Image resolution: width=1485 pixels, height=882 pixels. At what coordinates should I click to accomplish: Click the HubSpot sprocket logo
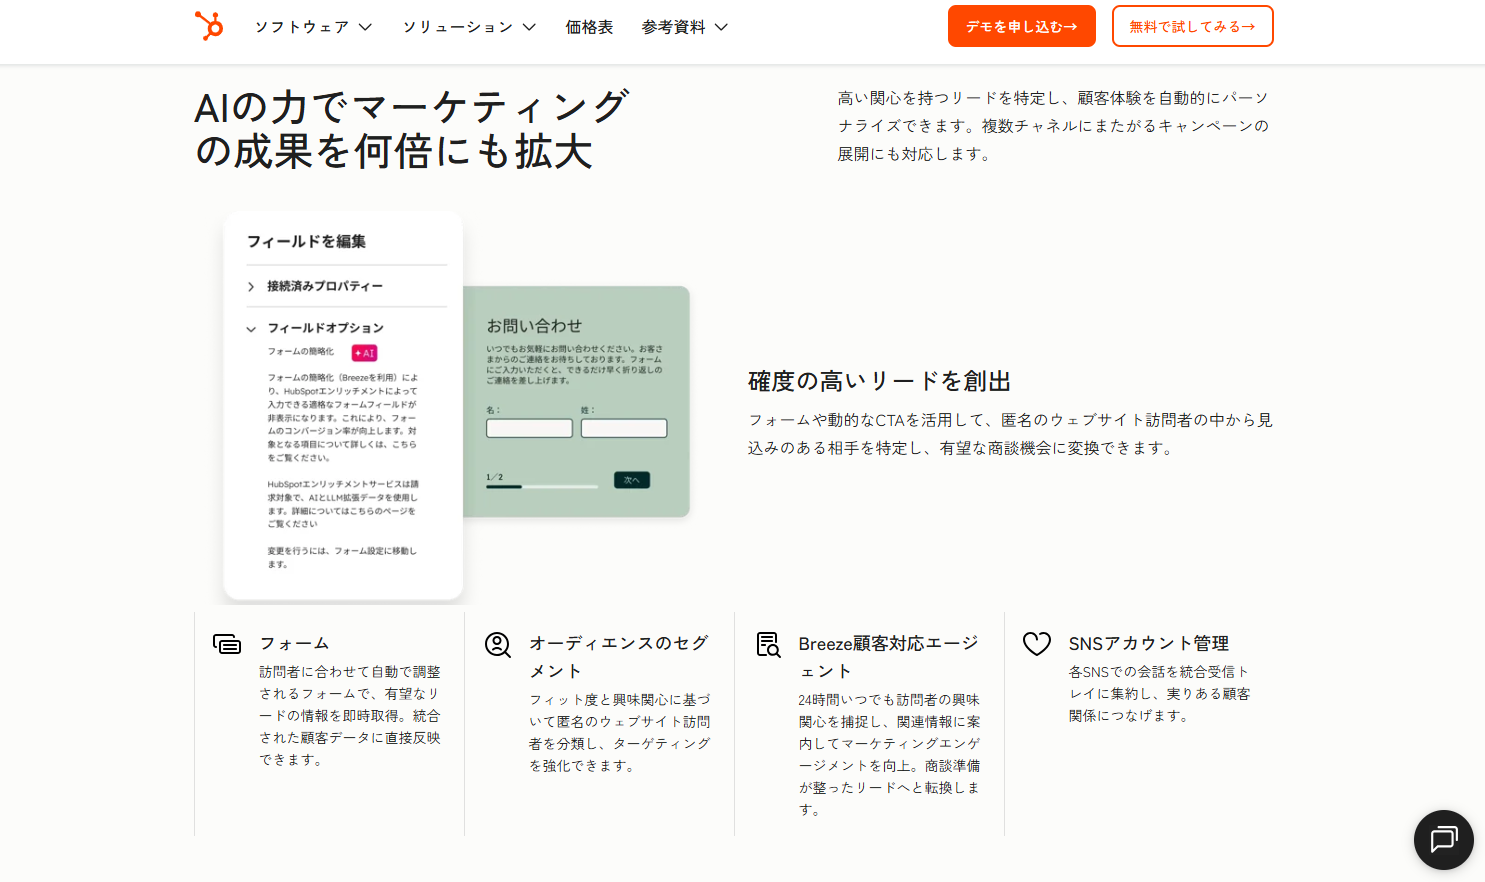tap(209, 26)
